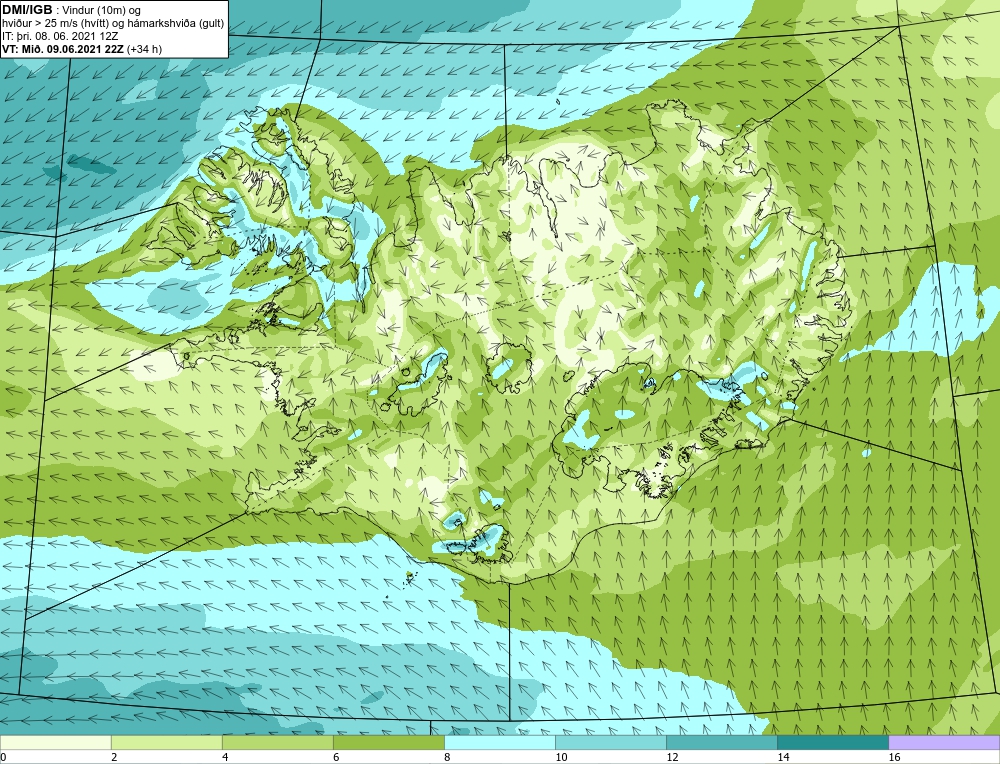
Task: Click the 'IT: þri. 08. 06. 2021 12Z' line
Action: click(x=62, y=36)
